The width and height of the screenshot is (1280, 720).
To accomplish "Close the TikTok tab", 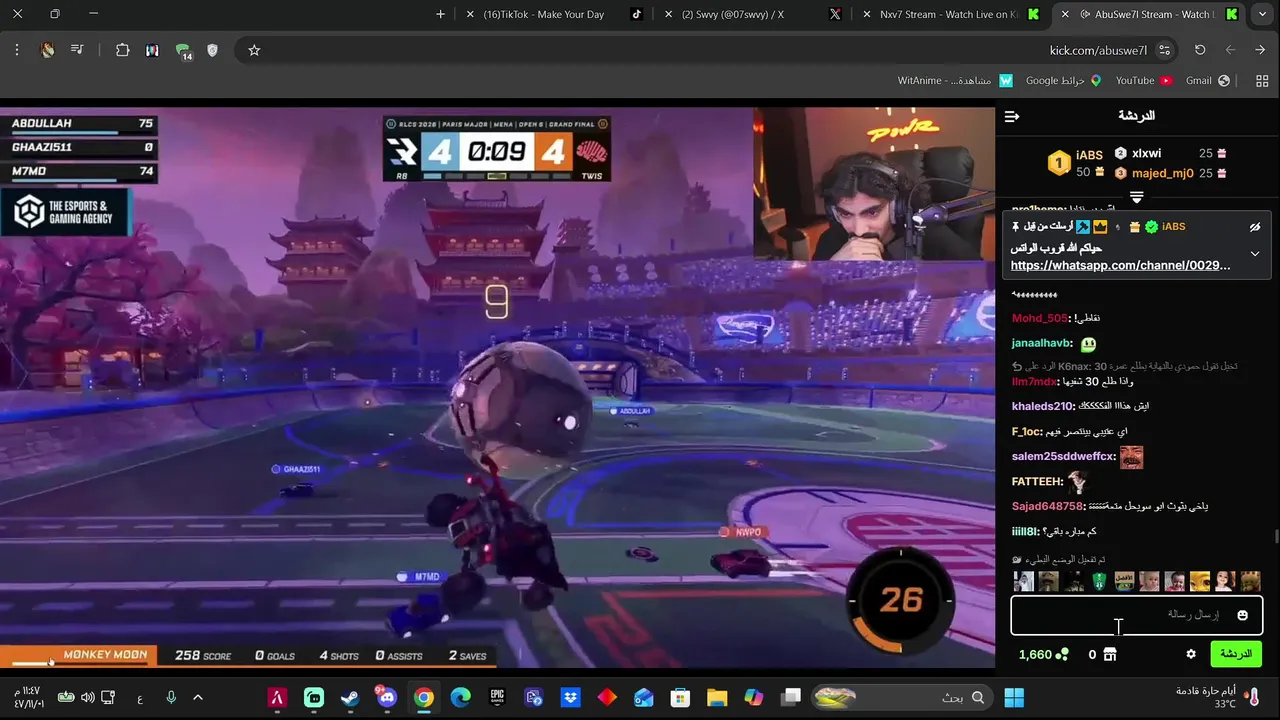I will (x=470, y=14).
